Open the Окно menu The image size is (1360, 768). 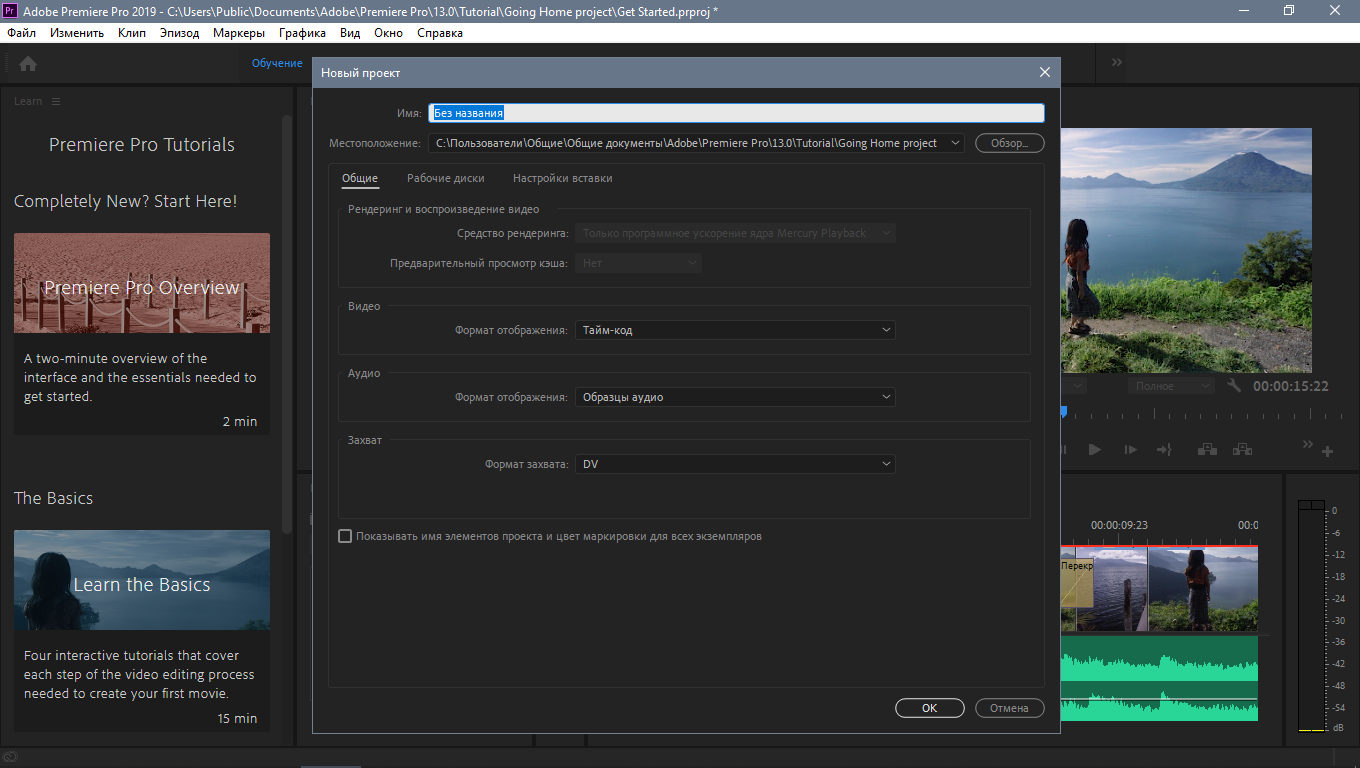point(388,33)
